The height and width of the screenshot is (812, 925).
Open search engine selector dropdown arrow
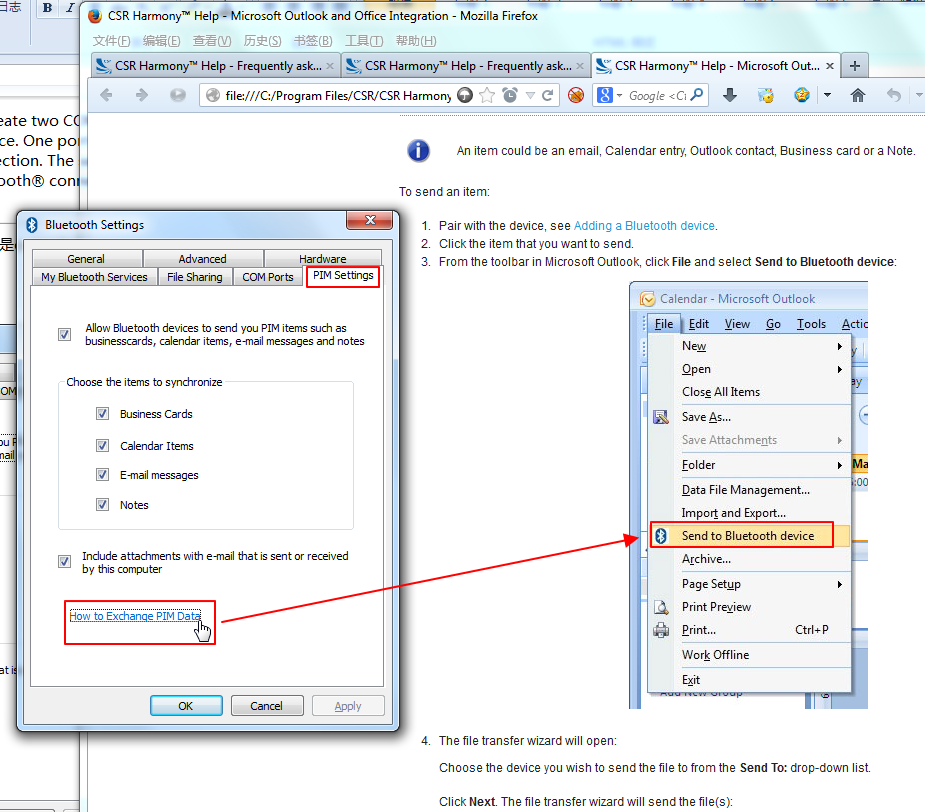coord(619,95)
